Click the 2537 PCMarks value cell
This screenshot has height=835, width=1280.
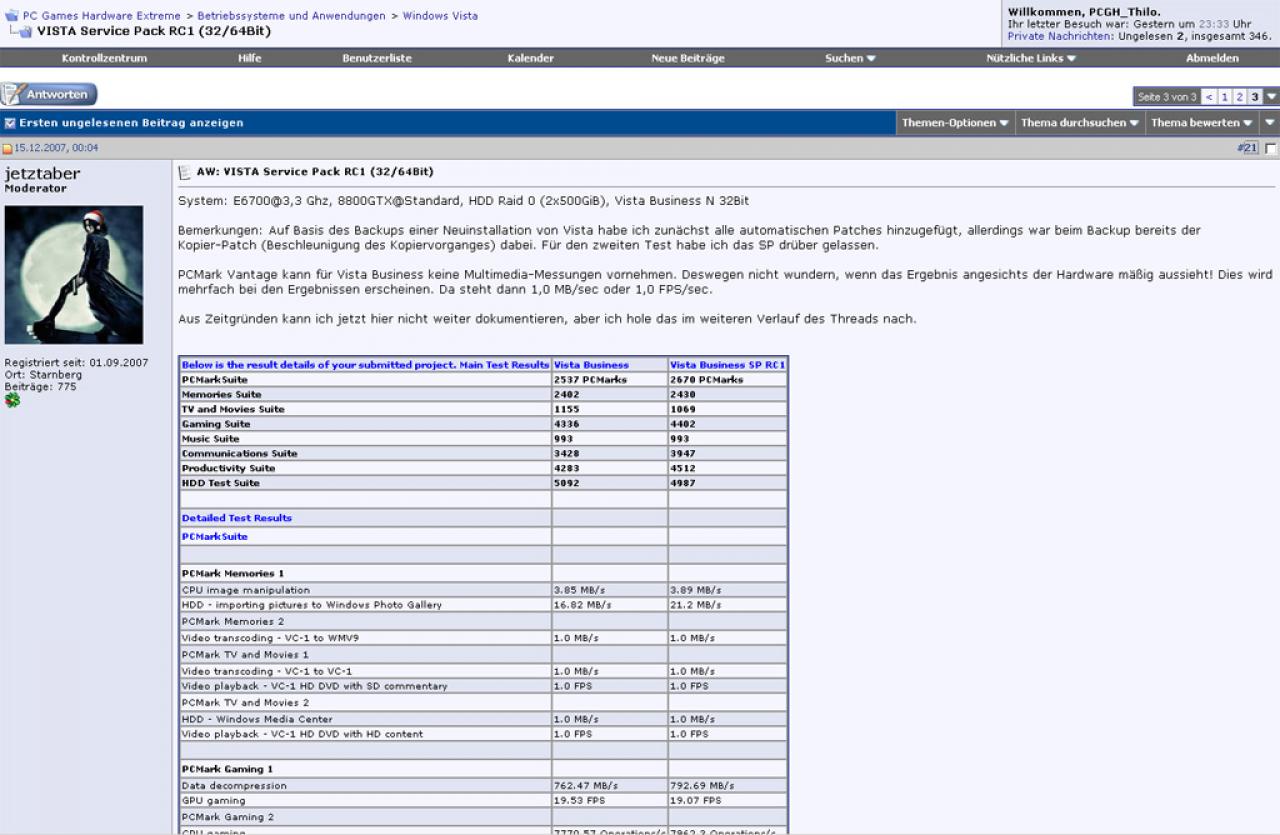610,380
